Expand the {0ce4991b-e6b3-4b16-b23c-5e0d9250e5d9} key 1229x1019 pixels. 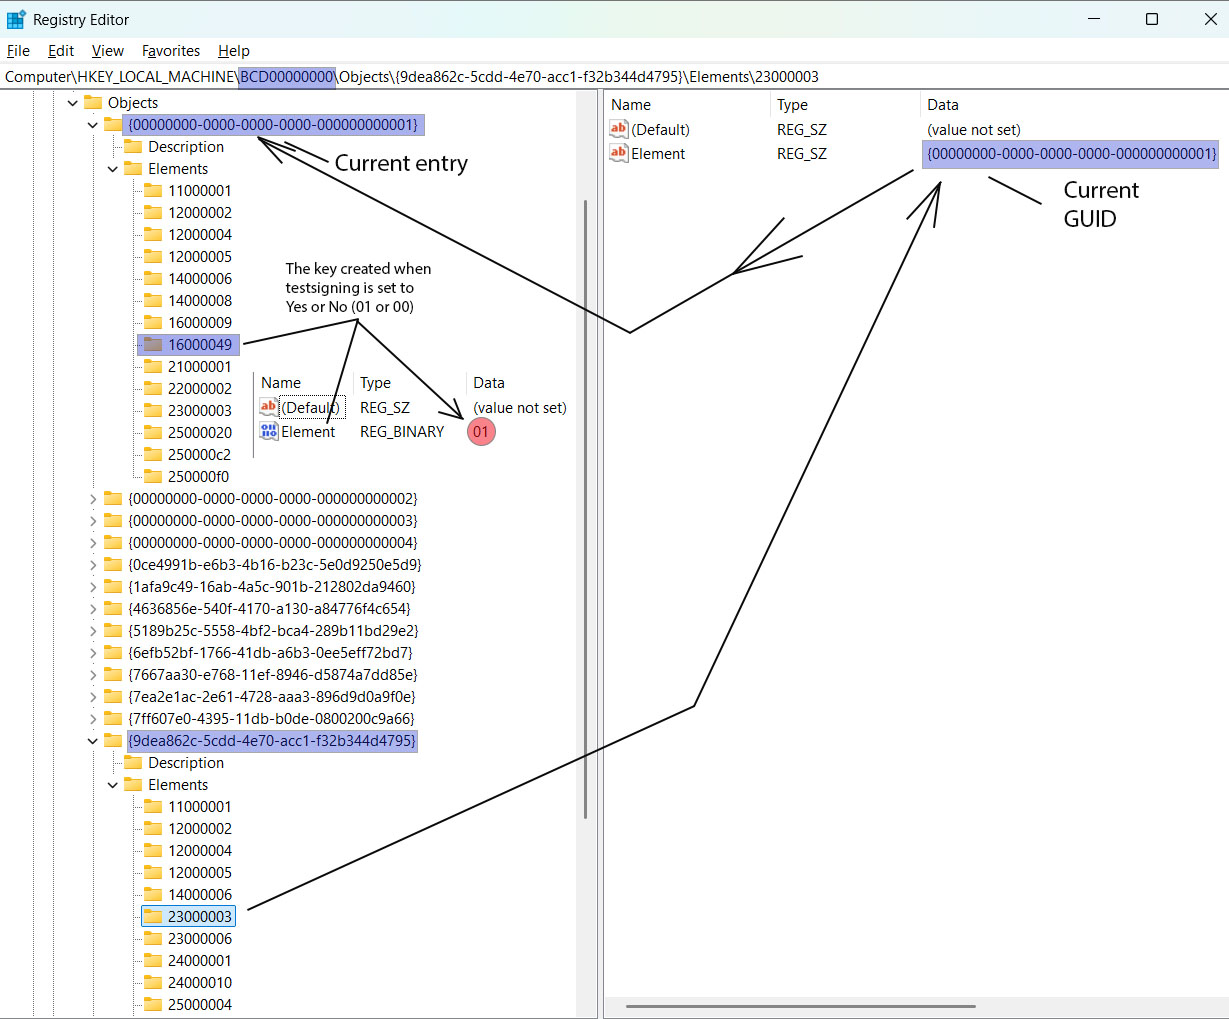92,564
